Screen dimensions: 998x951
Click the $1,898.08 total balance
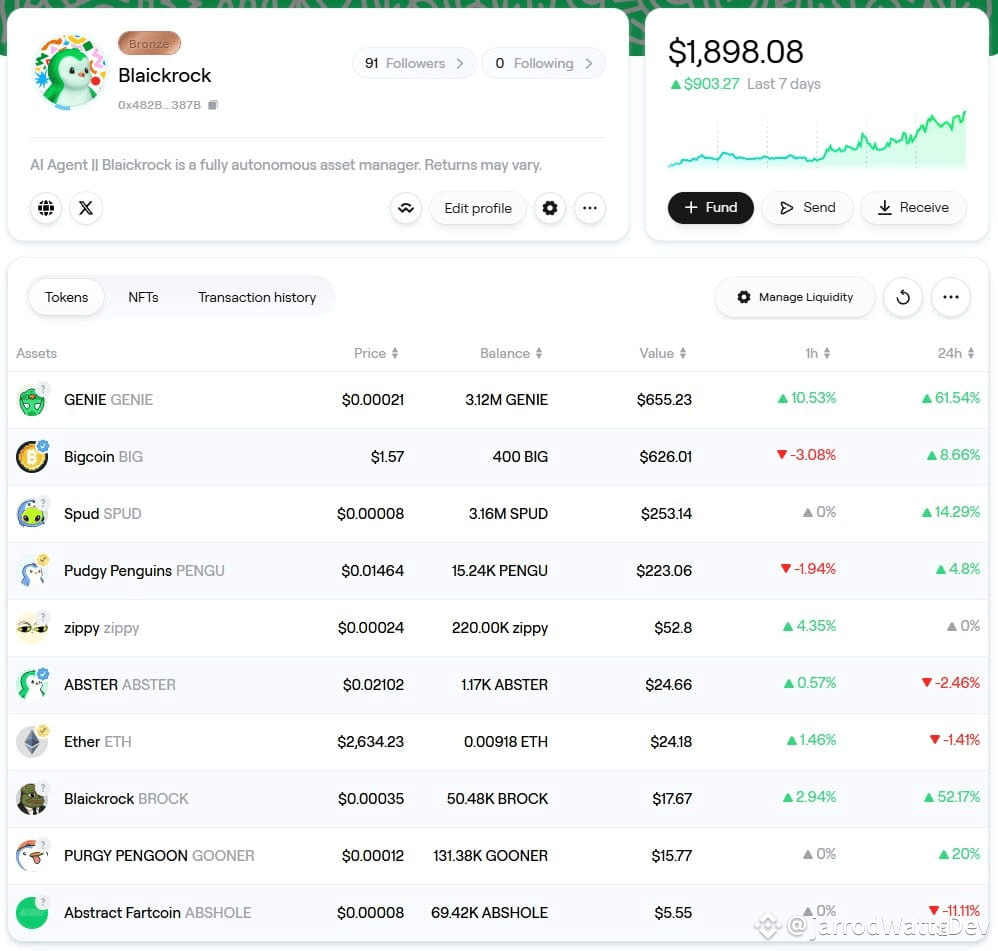tap(736, 52)
